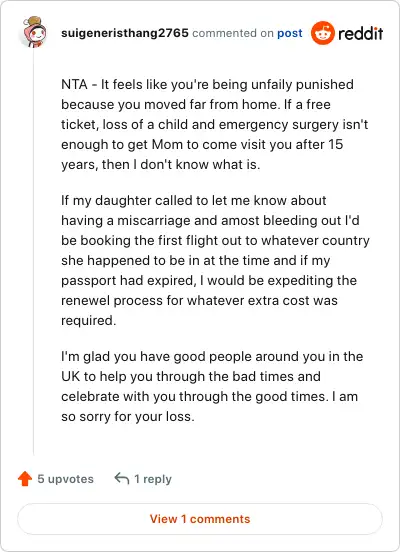The image size is (400, 552).
Task: Click the "NTA" verdict text
Action: click(74, 84)
